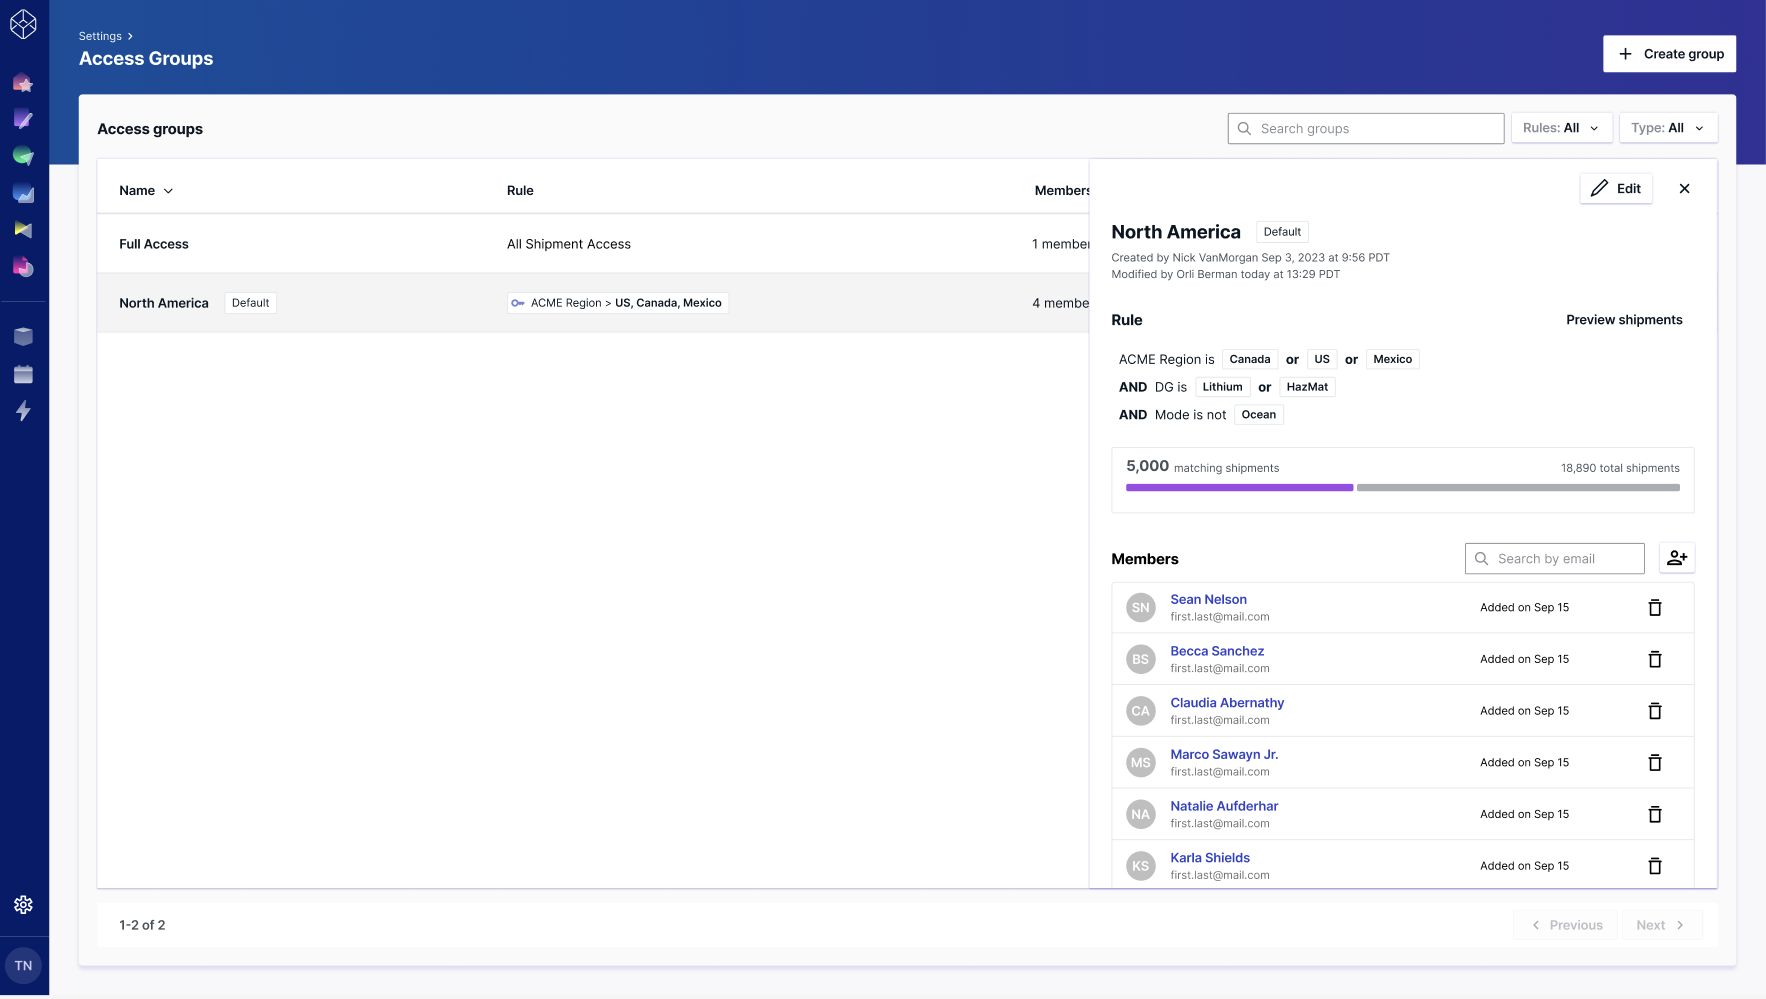Click the 1-2 of 2 pagination count
This screenshot has width=1766, height=999.
click(142, 925)
